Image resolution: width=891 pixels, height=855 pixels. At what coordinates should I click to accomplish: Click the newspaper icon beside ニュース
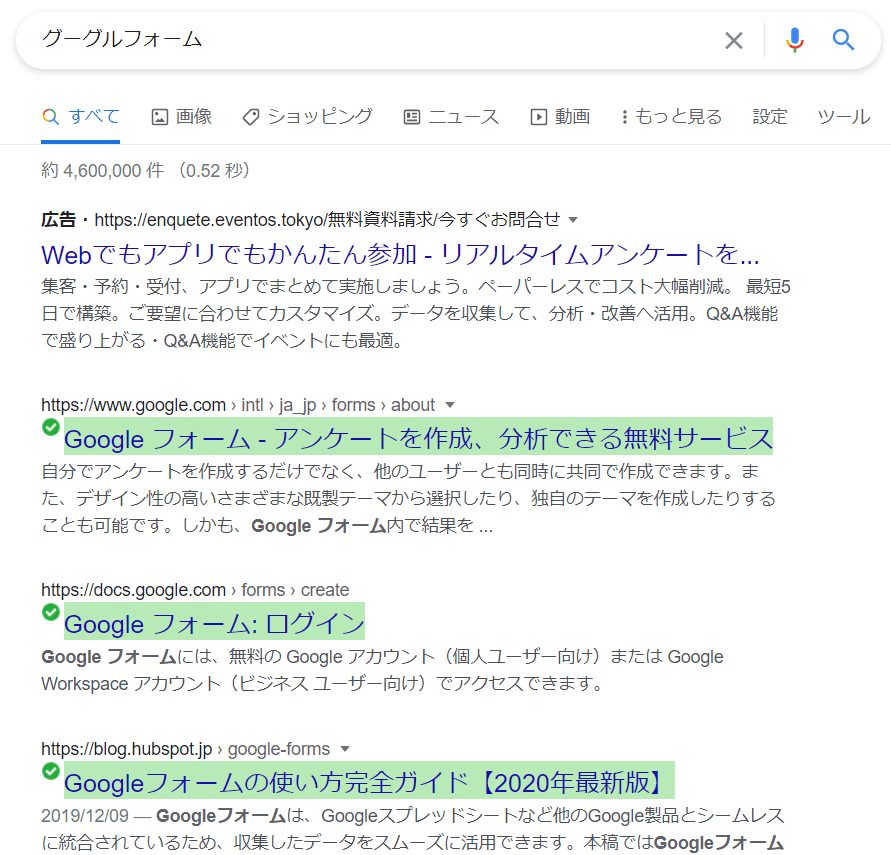(412, 117)
